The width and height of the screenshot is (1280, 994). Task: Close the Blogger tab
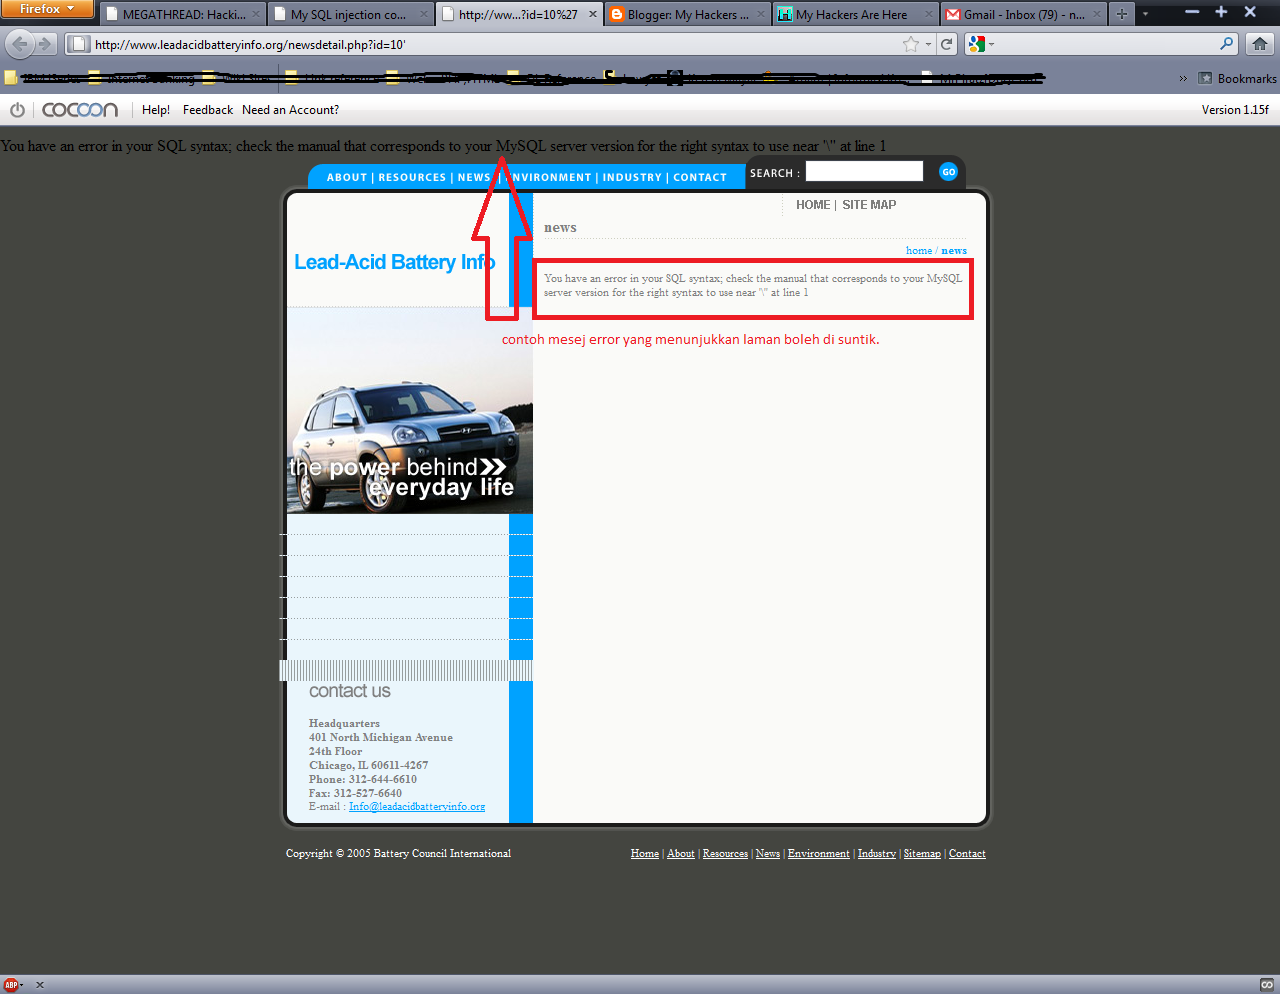click(762, 14)
